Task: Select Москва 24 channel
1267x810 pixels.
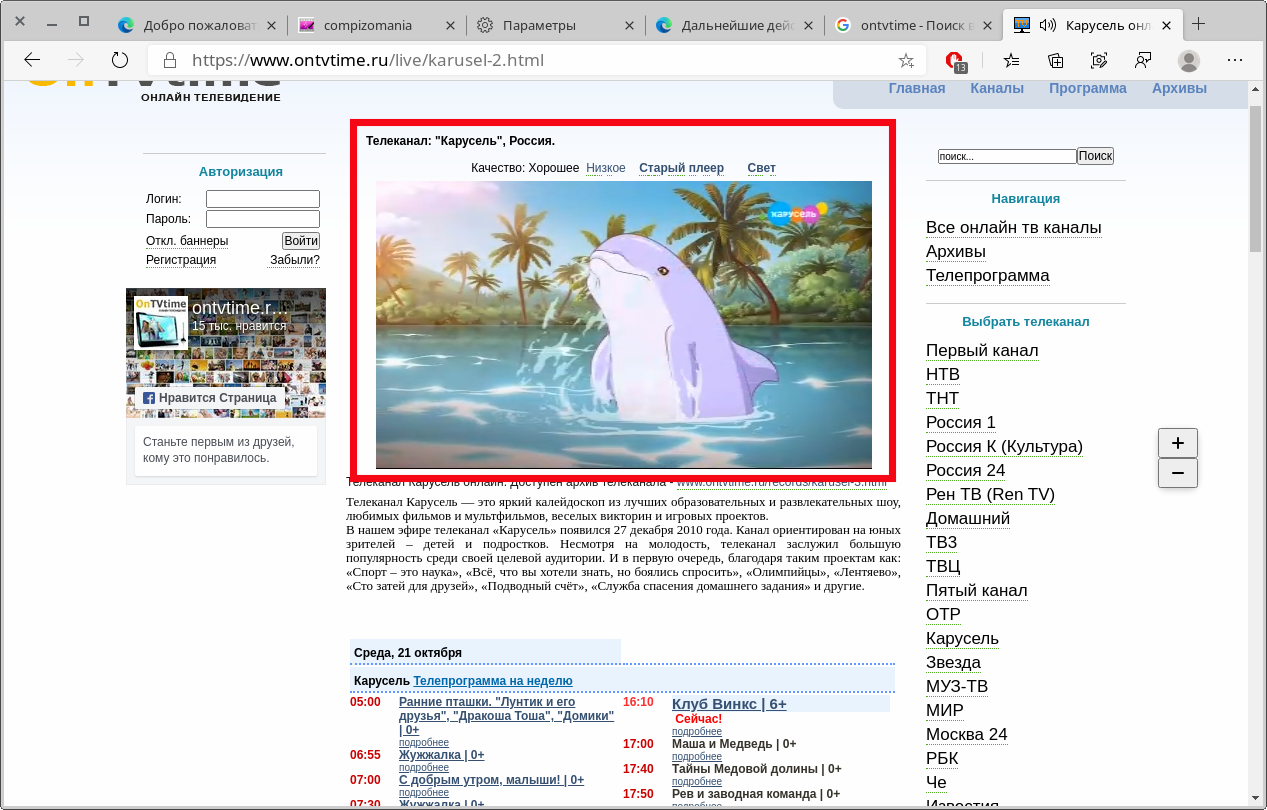Action: [x=967, y=735]
